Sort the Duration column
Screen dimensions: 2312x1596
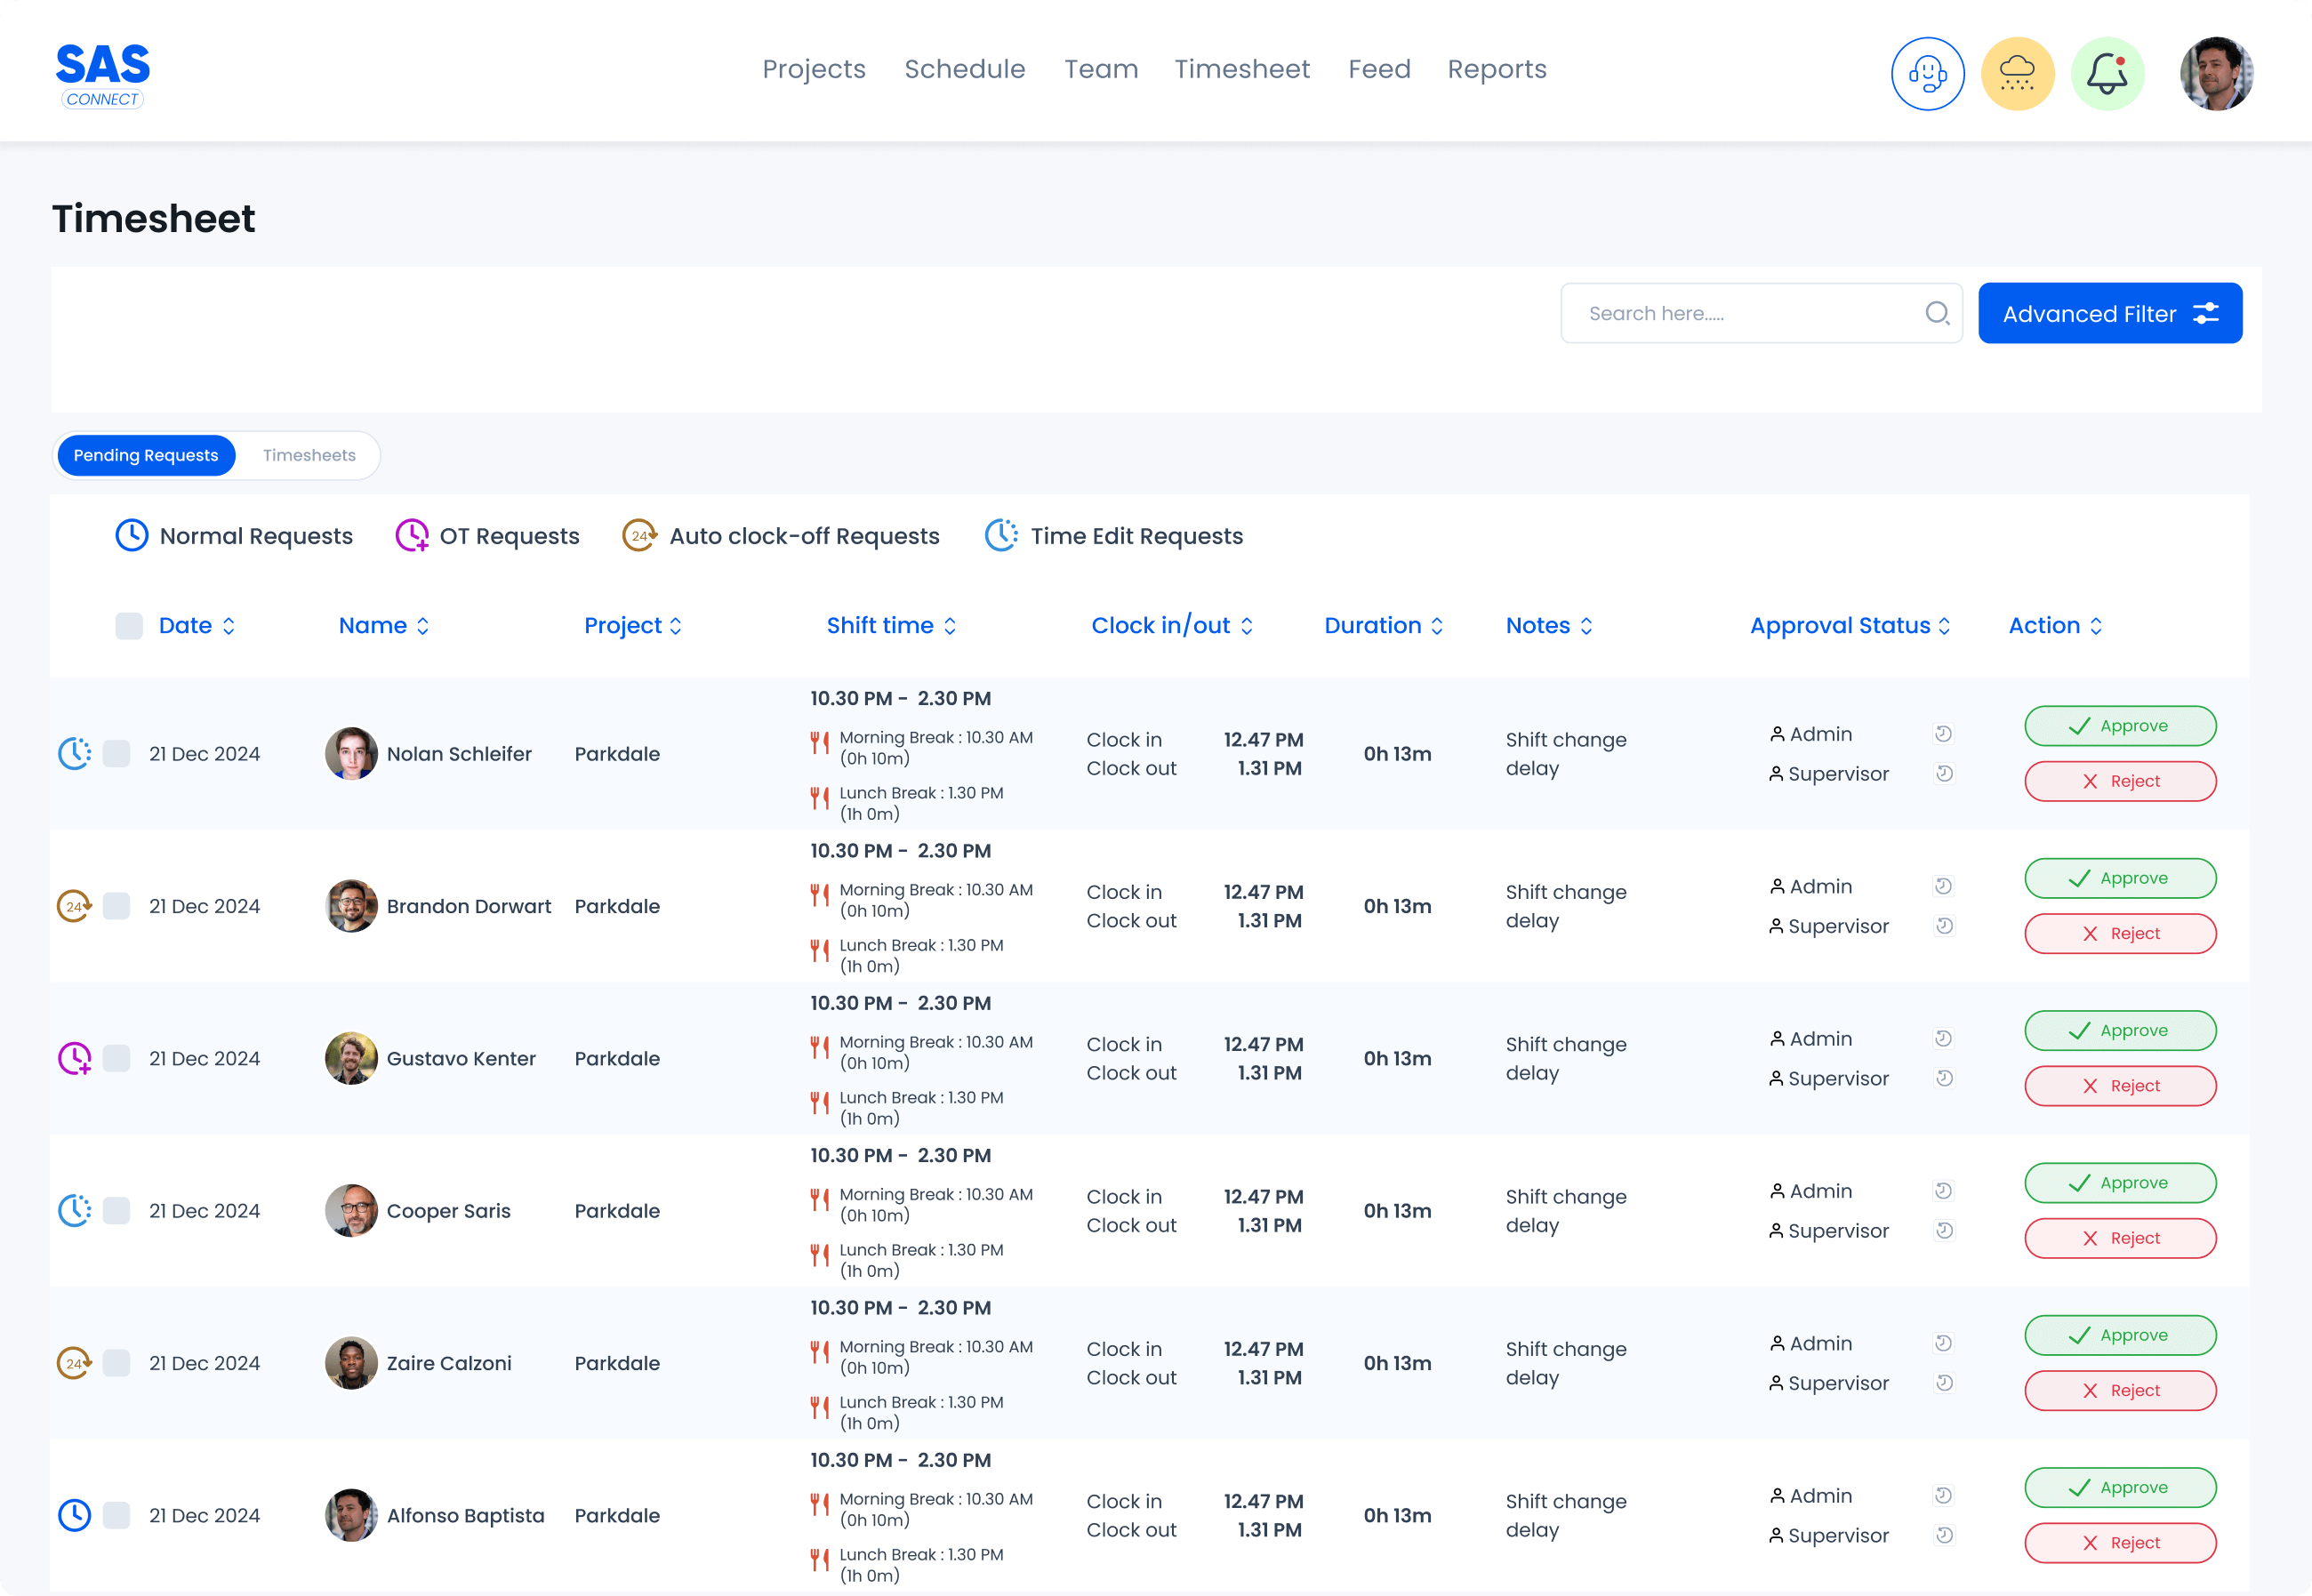1437,626
